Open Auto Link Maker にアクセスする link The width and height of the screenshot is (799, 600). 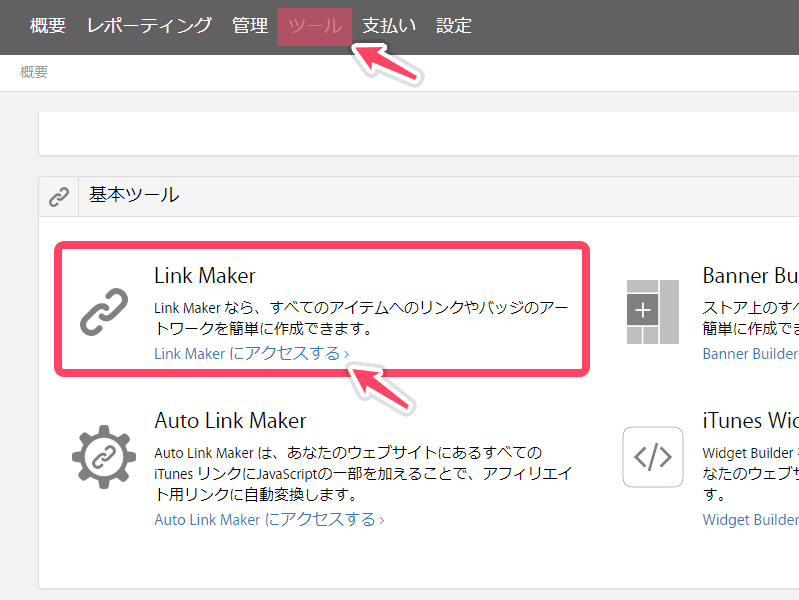(x=270, y=519)
